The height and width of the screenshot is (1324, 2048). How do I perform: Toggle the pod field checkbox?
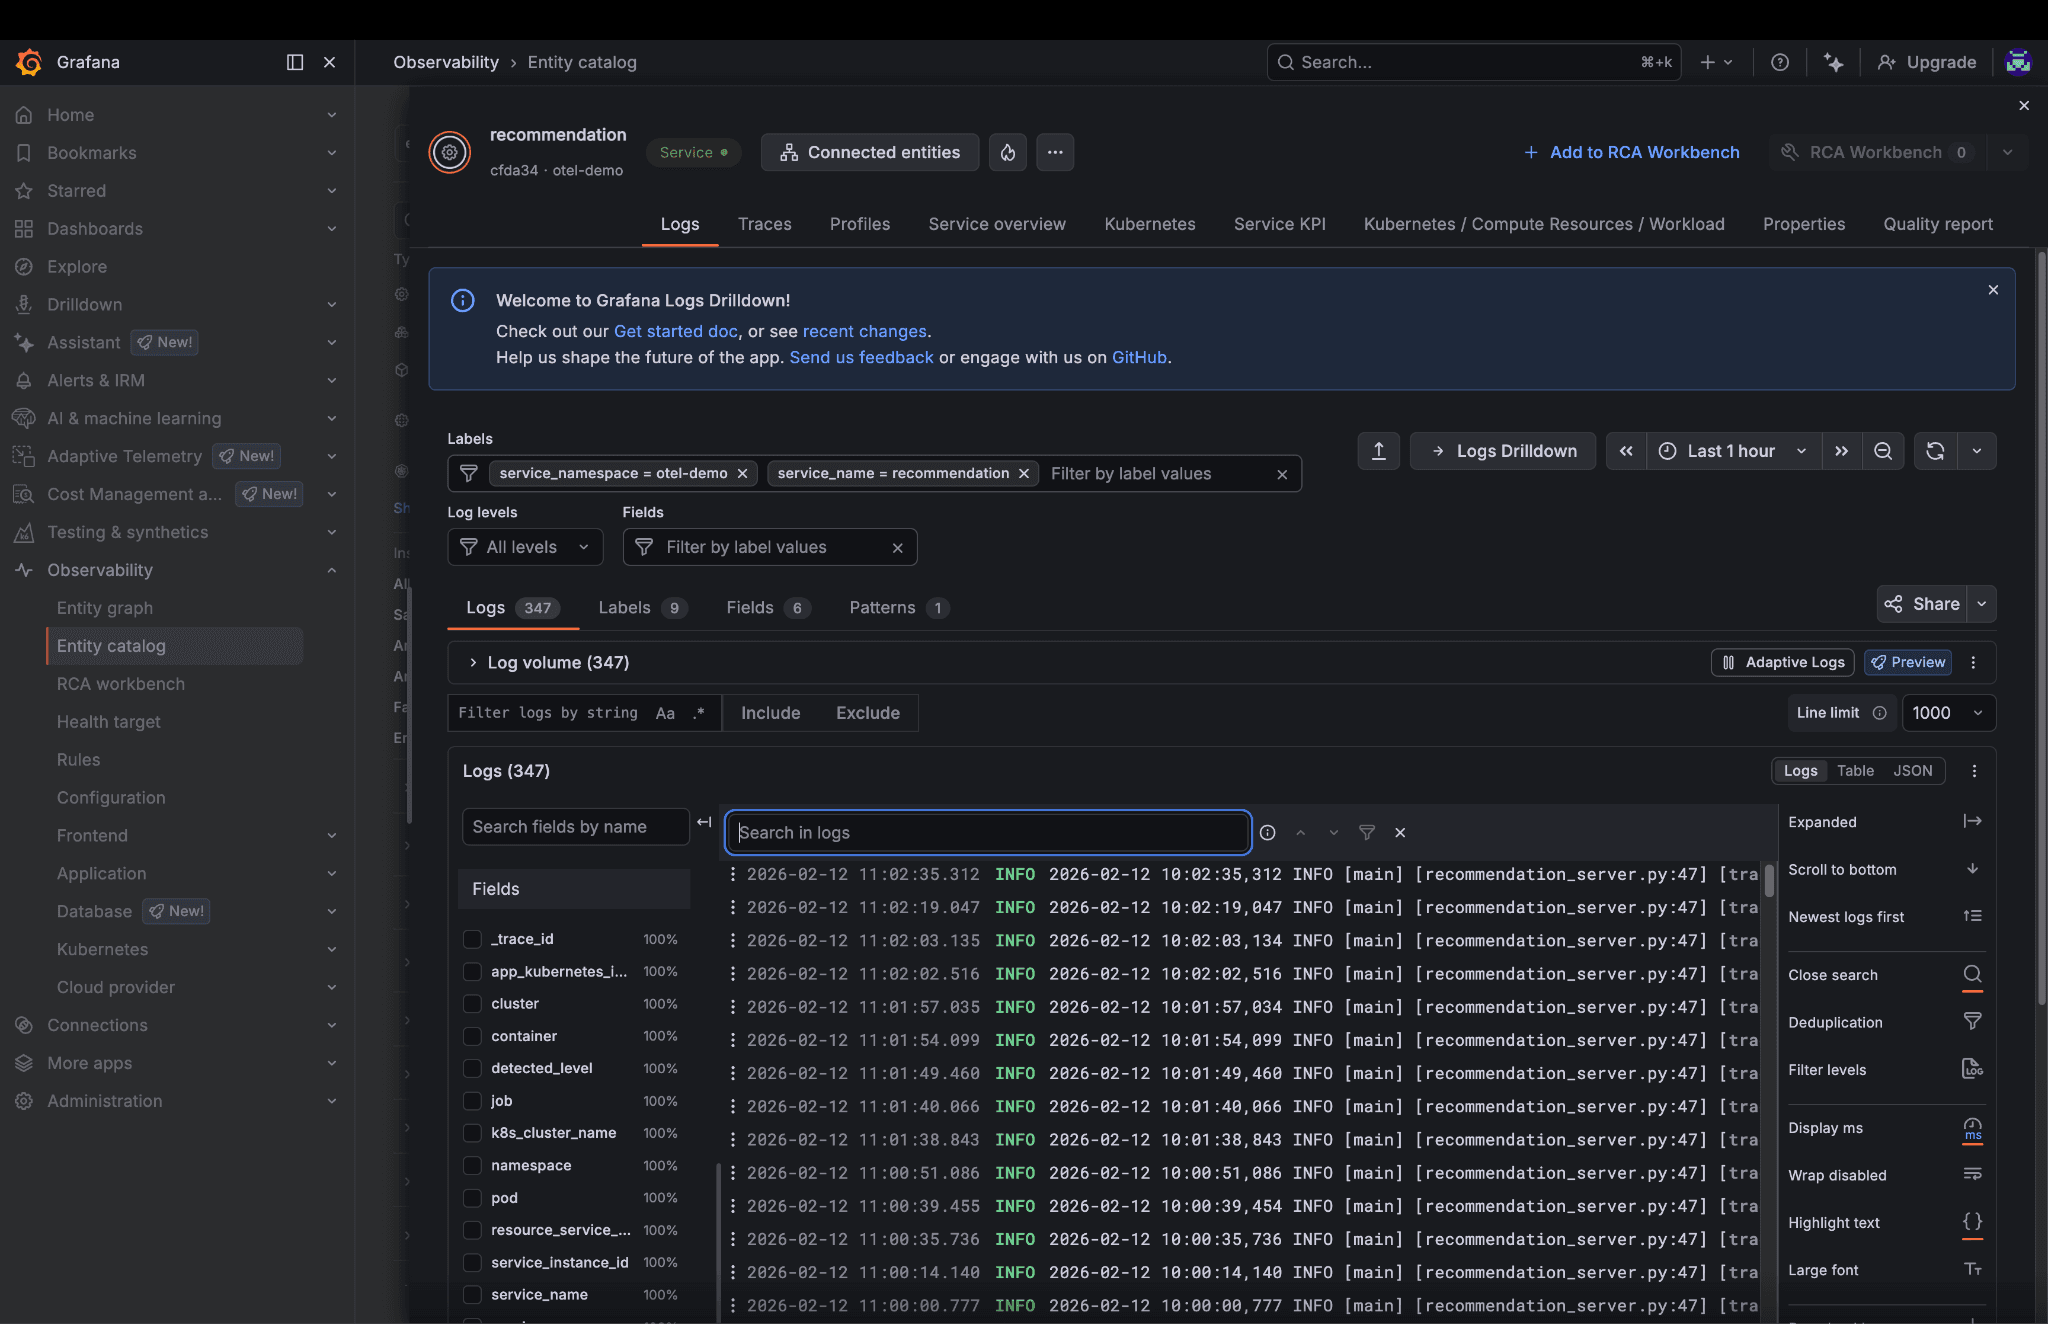(x=472, y=1198)
